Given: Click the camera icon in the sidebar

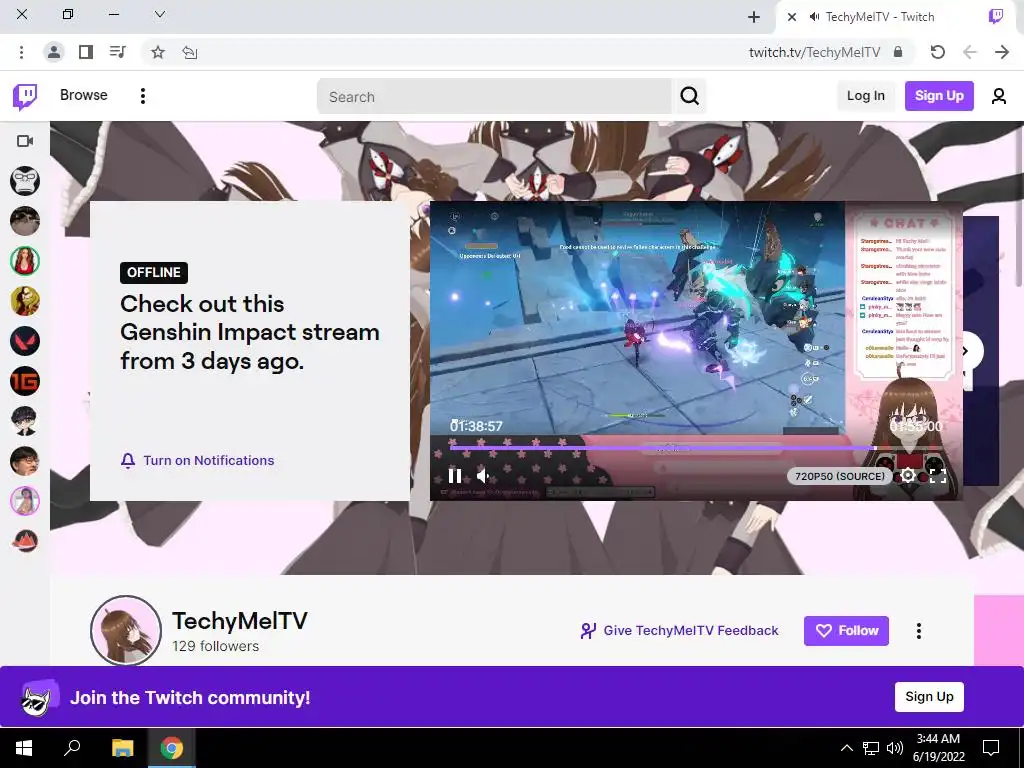Looking at the screenshot, I should pos(25,141).
